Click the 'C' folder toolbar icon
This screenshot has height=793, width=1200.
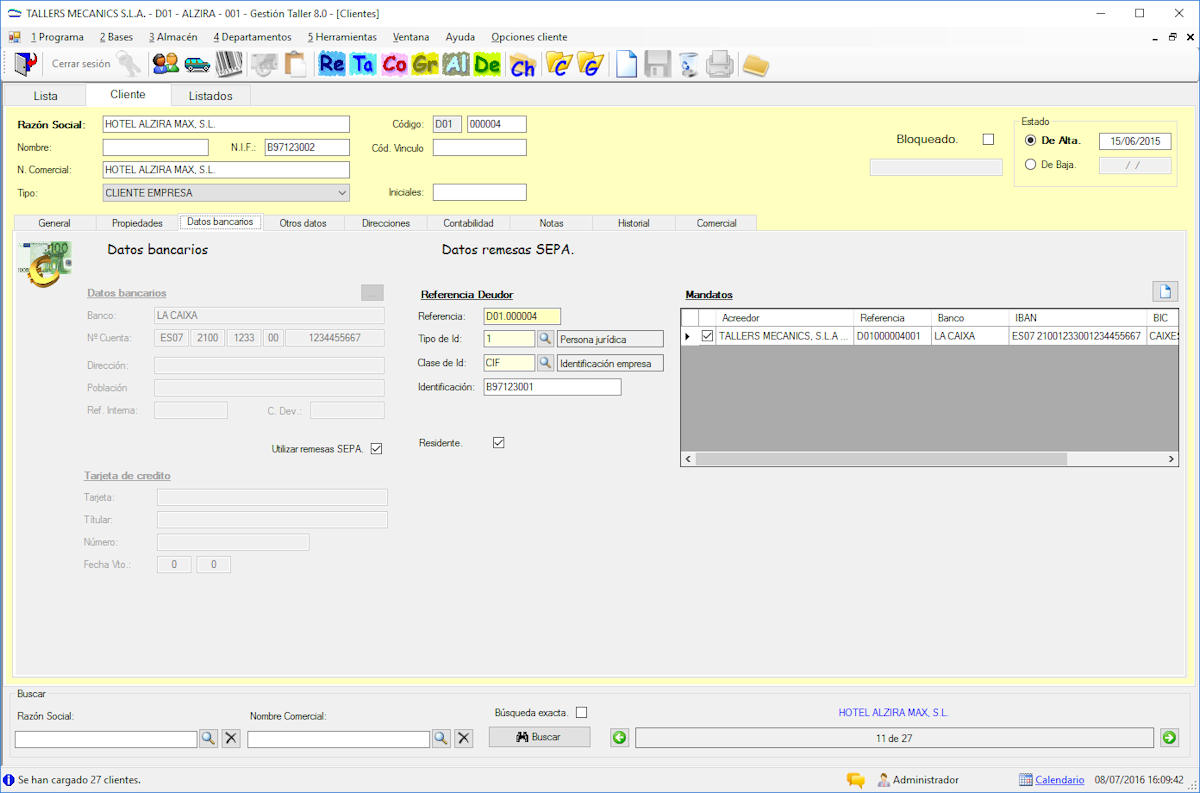point(559,65)
